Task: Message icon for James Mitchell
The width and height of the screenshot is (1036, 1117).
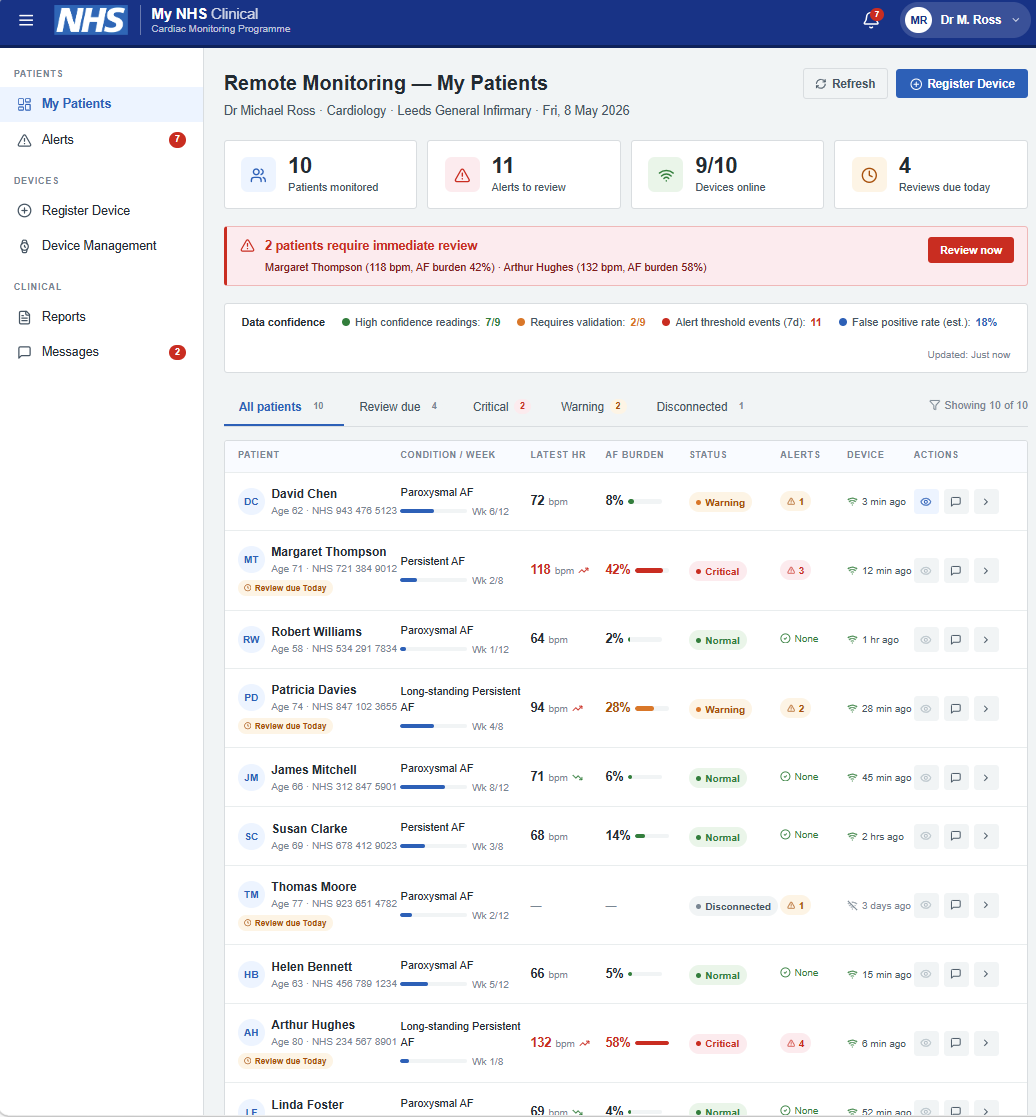Action: pyautogui.click(x=956, y=778)
